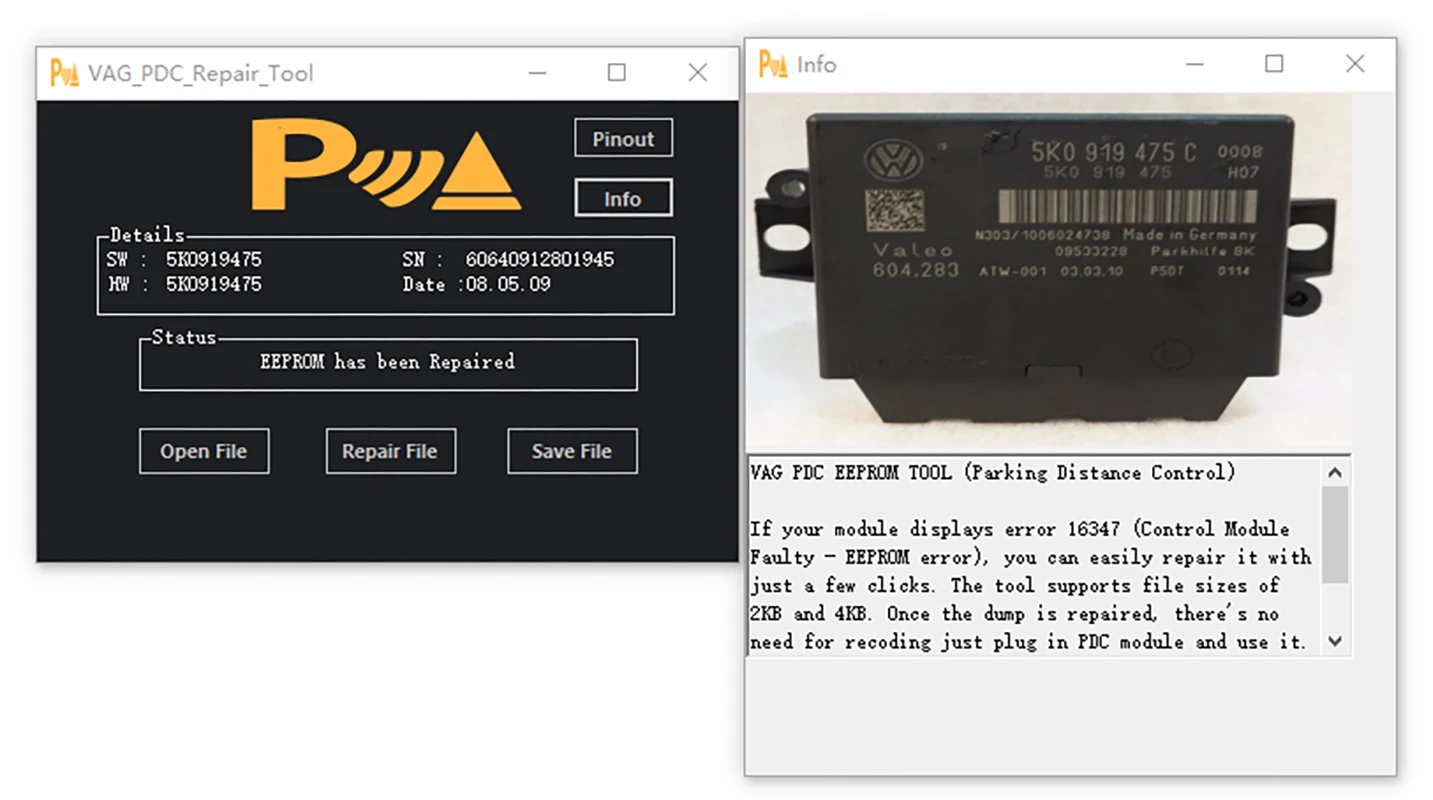This screenshot has width=1433, height=800.
Task: Click the Repair File button
Action: click(x=390, y=451)
